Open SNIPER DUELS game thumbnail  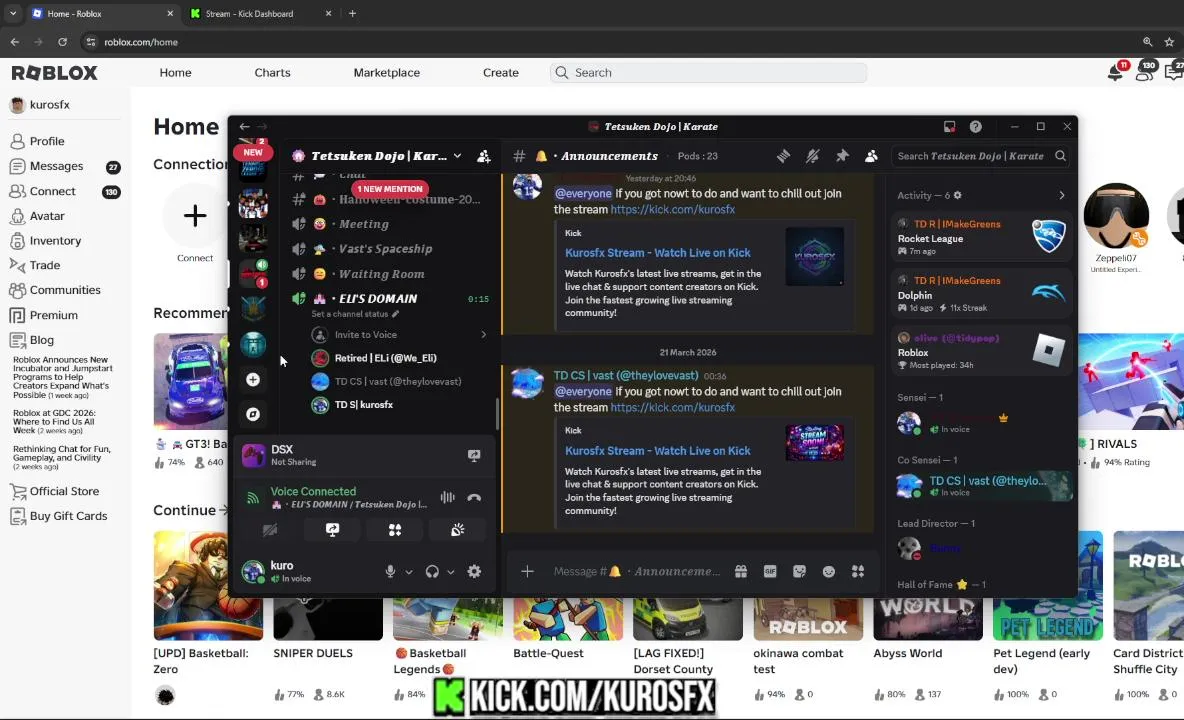pyautogui.click(x=328, y=620)
